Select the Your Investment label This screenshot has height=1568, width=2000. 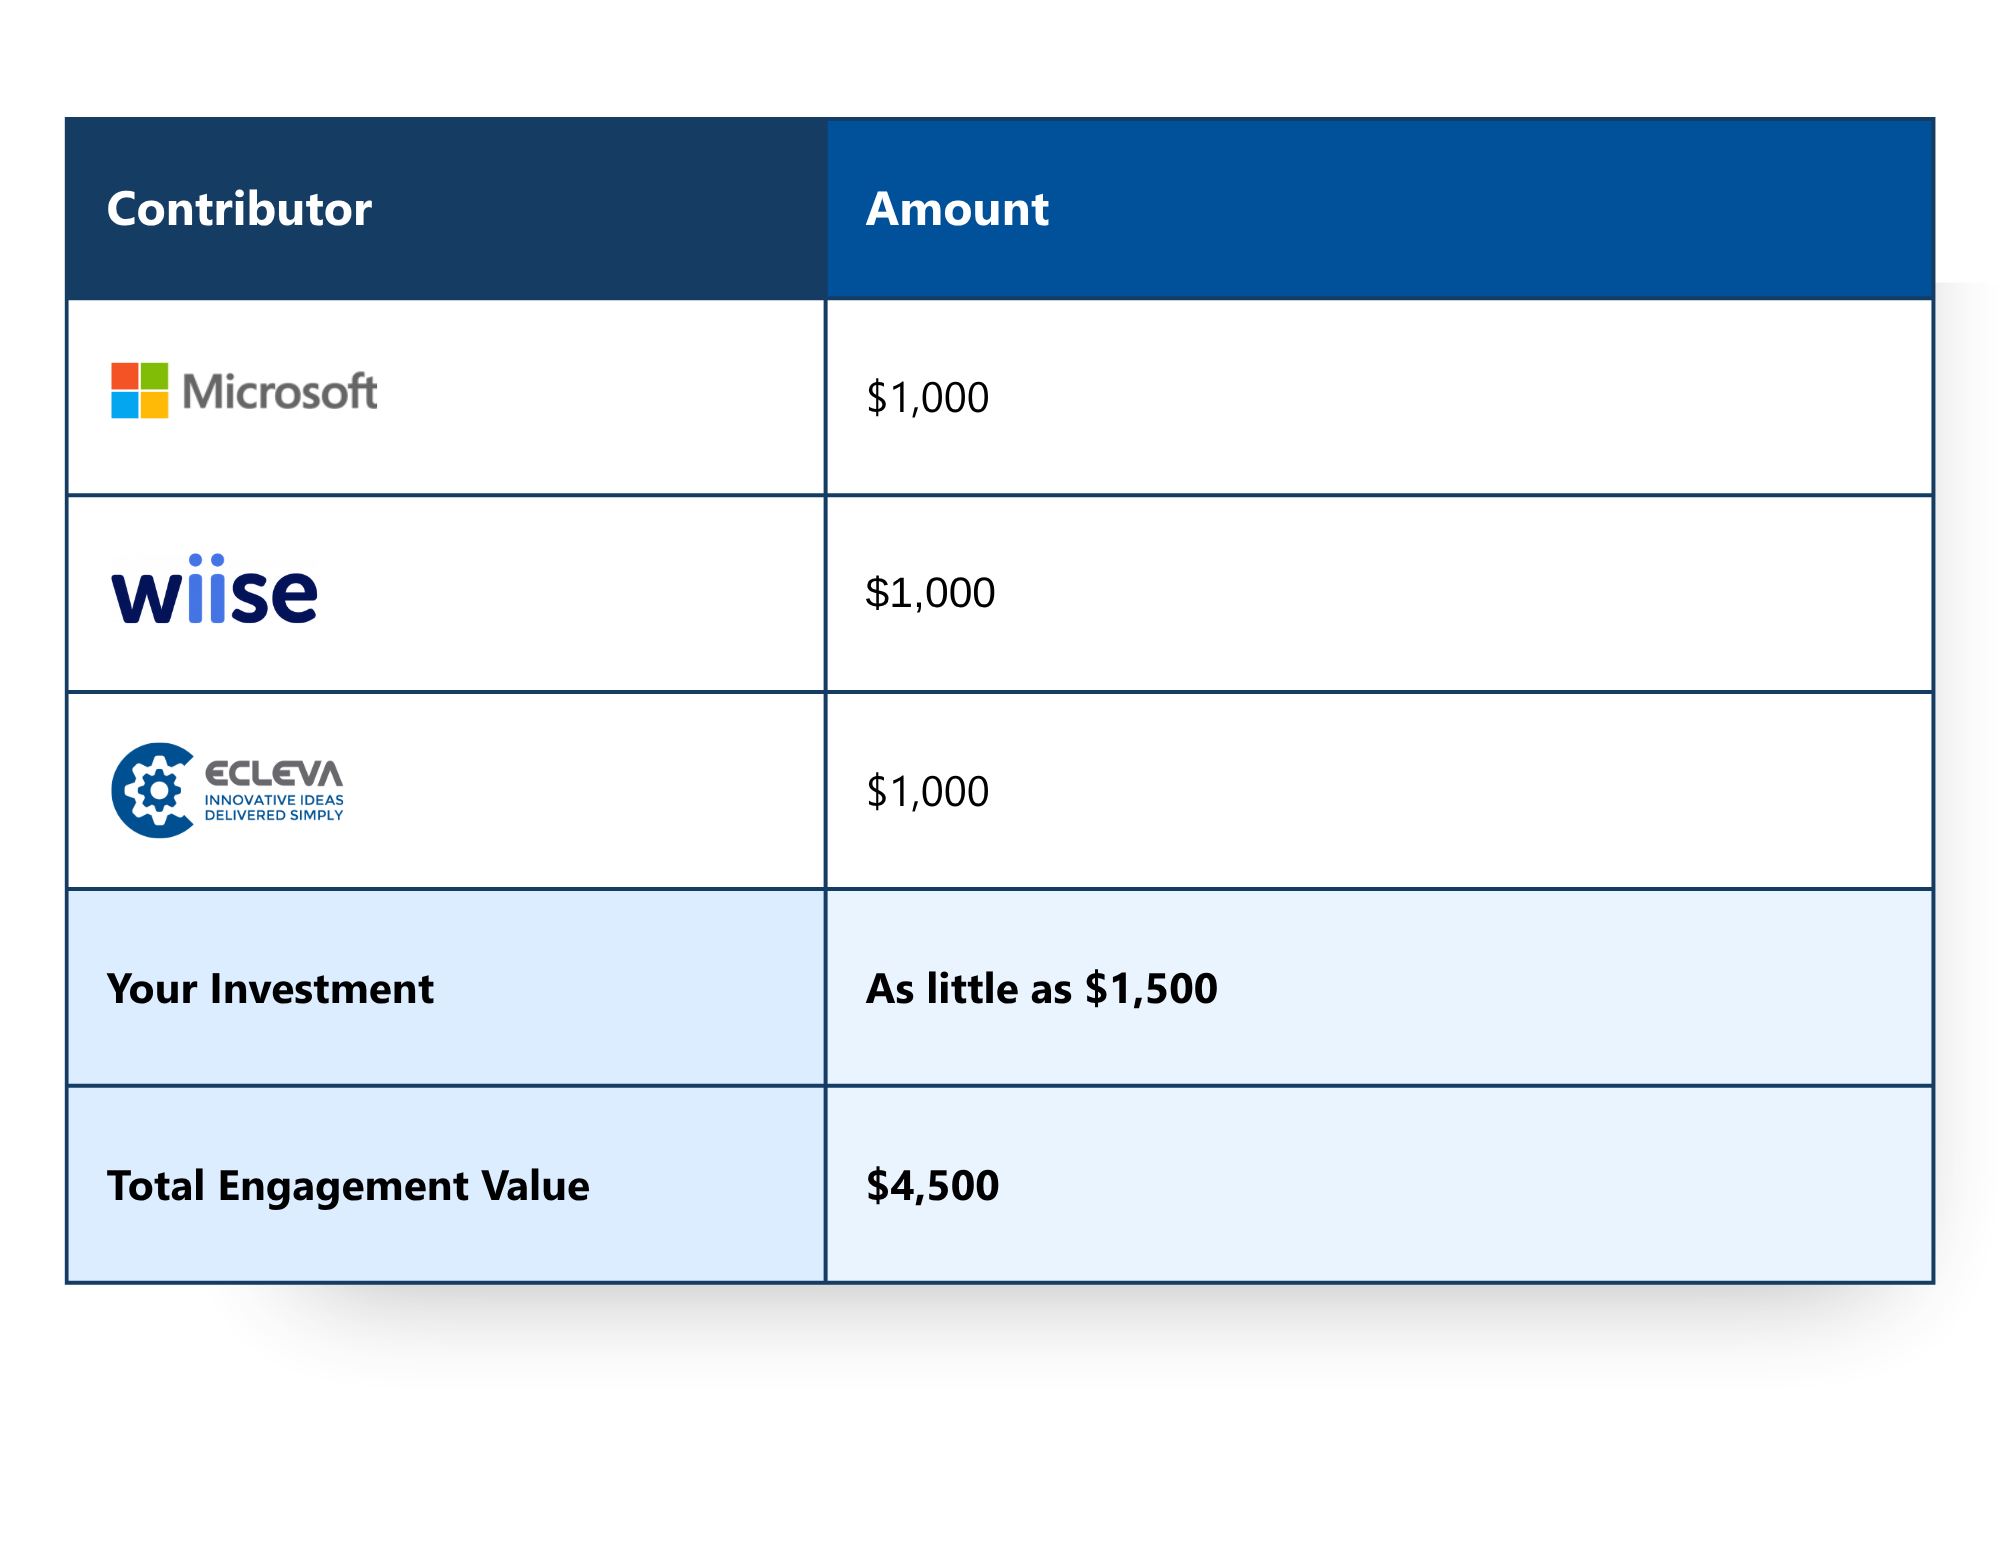coord(270,989)
